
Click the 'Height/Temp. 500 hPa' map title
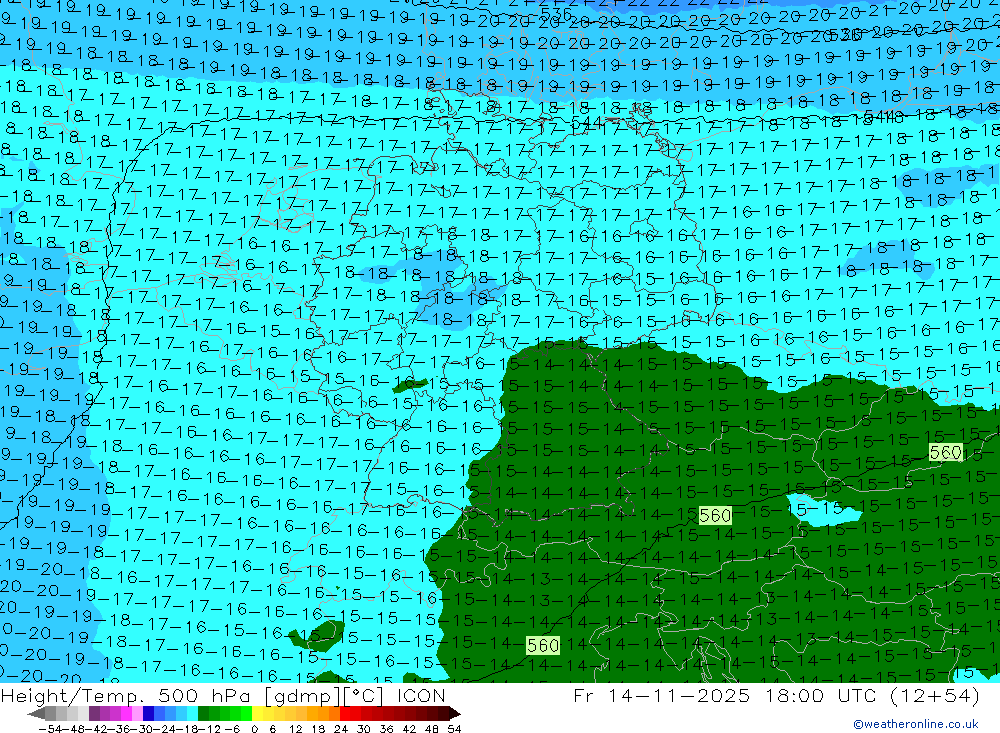(126, 695)
